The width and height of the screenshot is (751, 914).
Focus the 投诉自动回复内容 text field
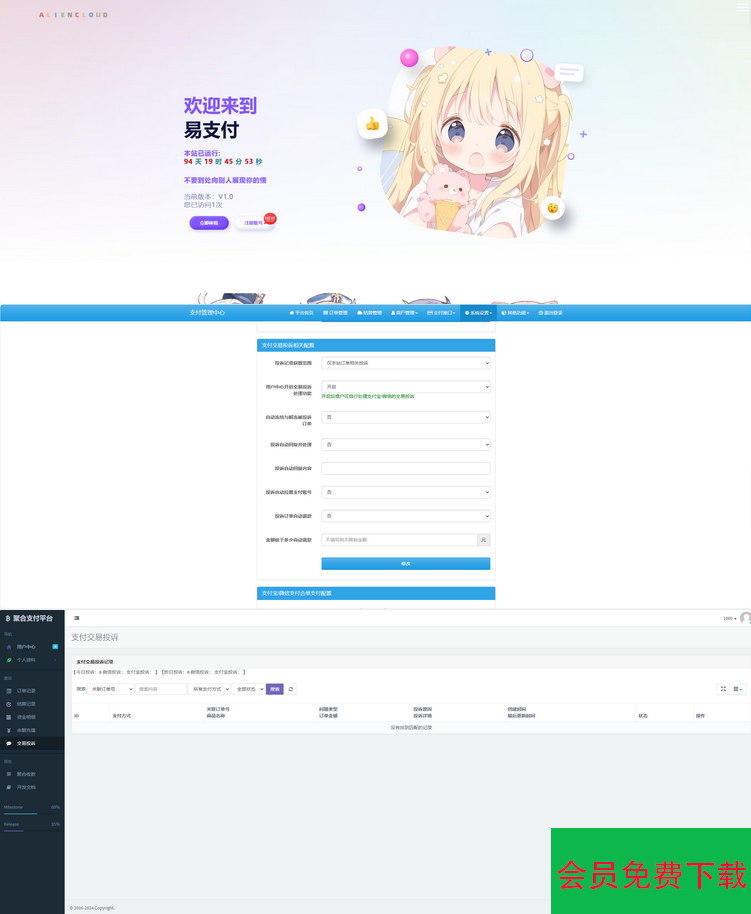tap(406, 469)
